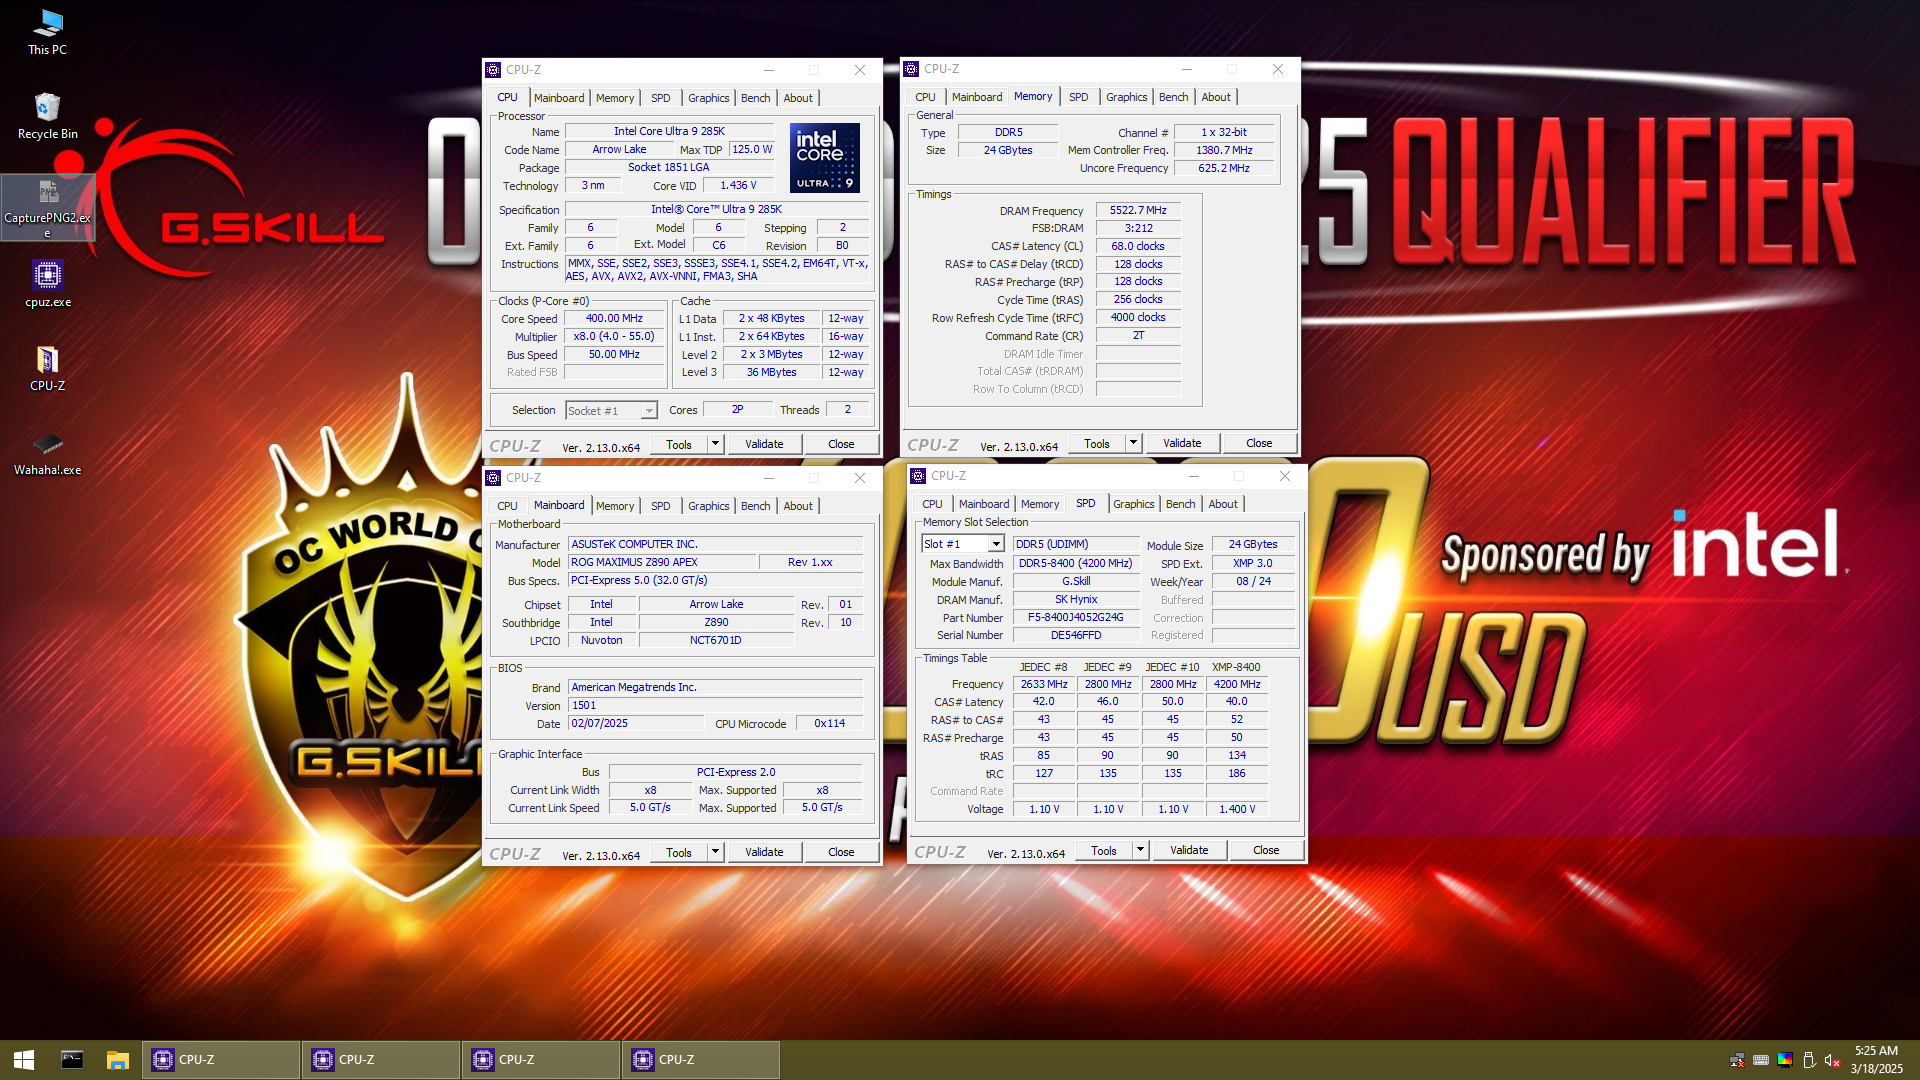This screenshot has width=1920, height=1080.
Task: Switch to the fourth CPU-Z taskbar button
Action: click(x=701, y=1060)
